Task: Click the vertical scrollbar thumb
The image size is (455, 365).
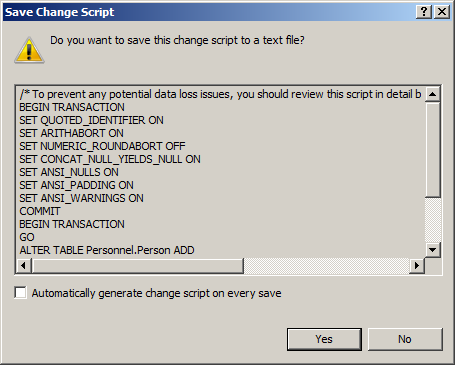Action: click(433, 149)
